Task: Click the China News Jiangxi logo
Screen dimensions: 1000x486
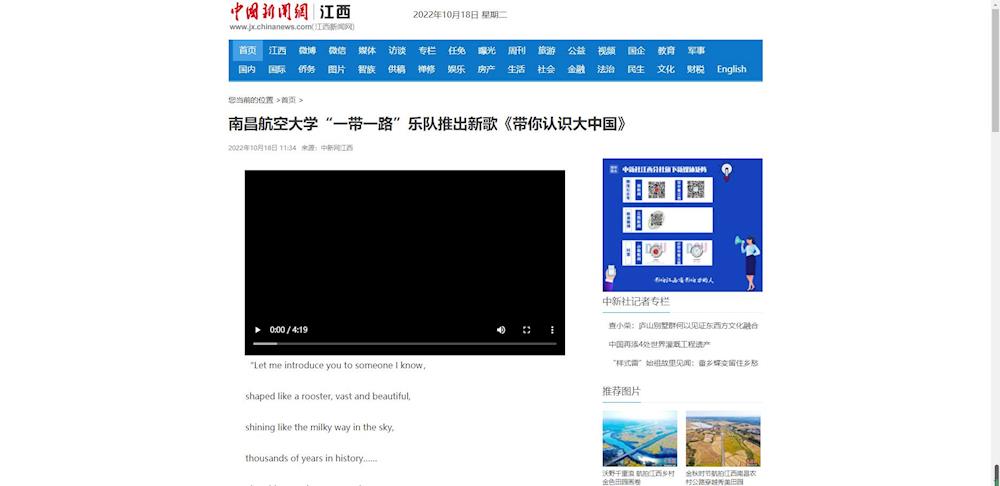Action: coord(290,15)
